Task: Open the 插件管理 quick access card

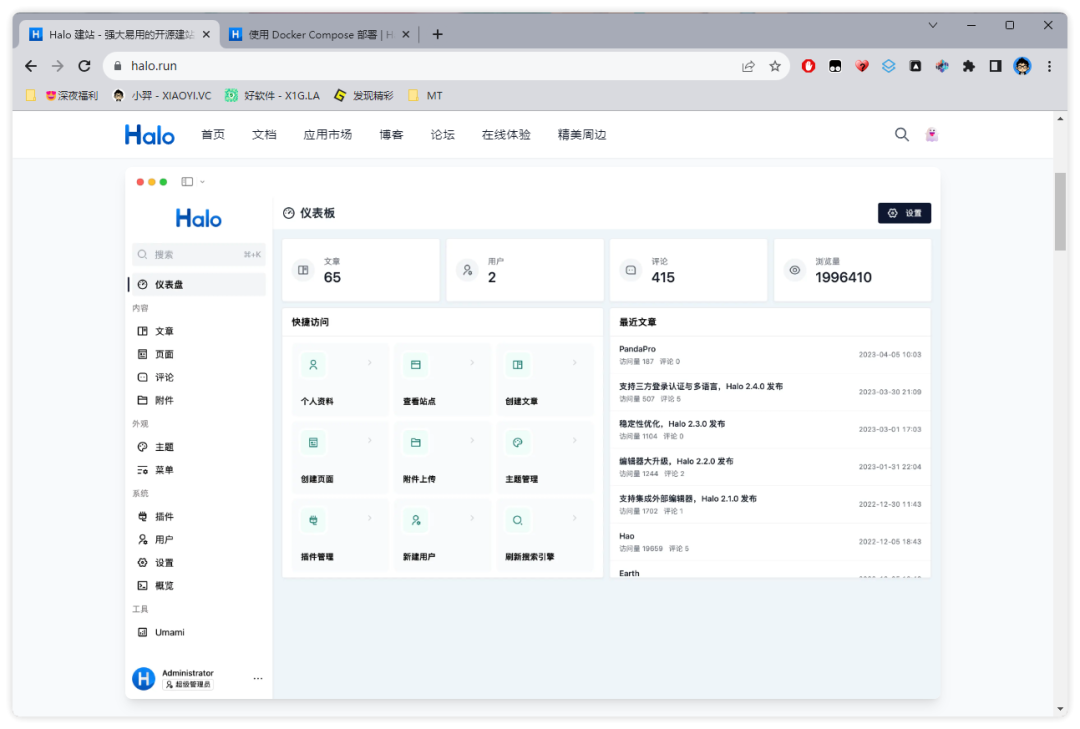Action: click(x=339, y=536)
